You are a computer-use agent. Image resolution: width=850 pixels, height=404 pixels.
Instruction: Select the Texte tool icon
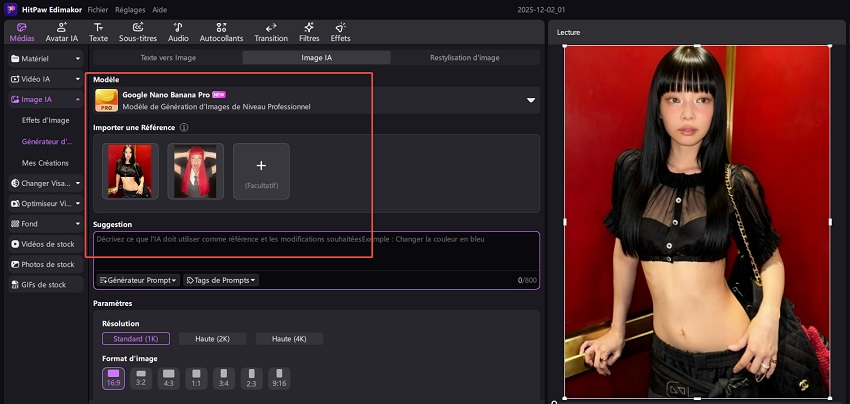[x=98, y=32]
